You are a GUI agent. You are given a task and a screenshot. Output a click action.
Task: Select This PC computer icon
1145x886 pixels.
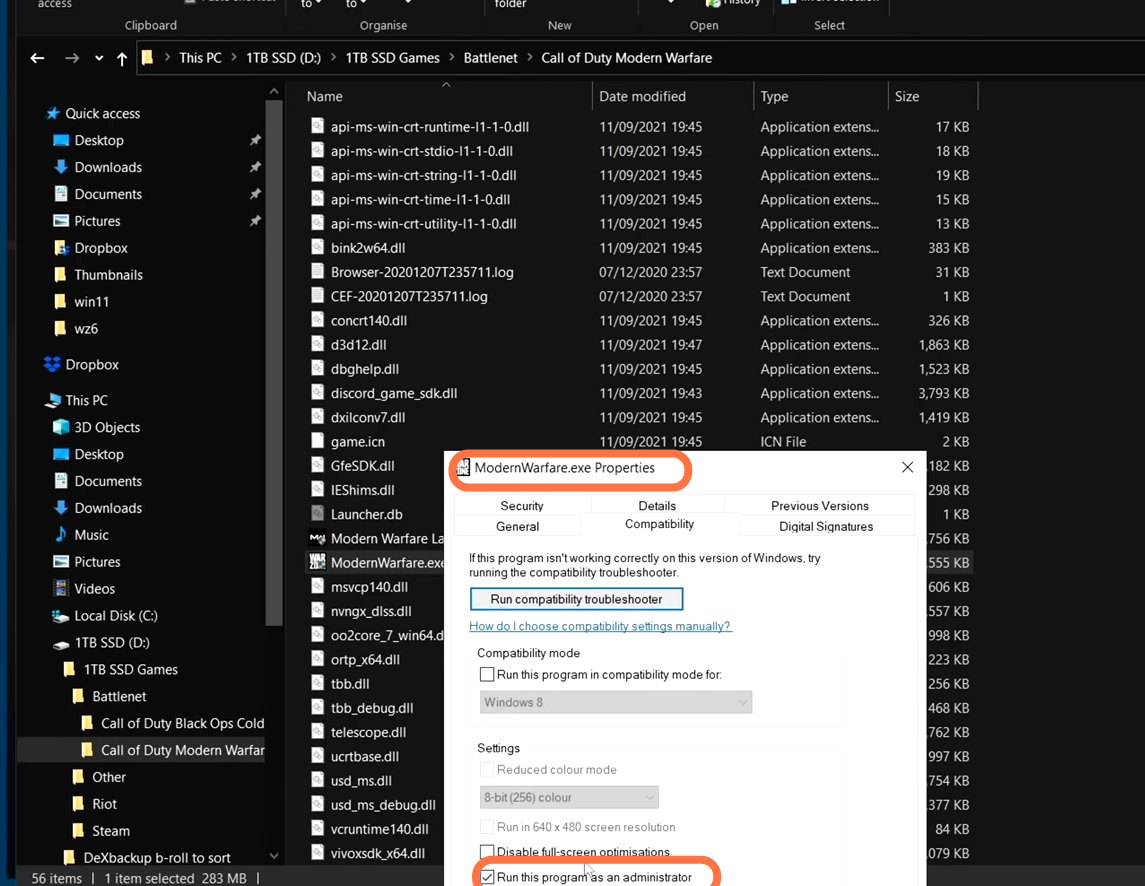pos(53,400)
